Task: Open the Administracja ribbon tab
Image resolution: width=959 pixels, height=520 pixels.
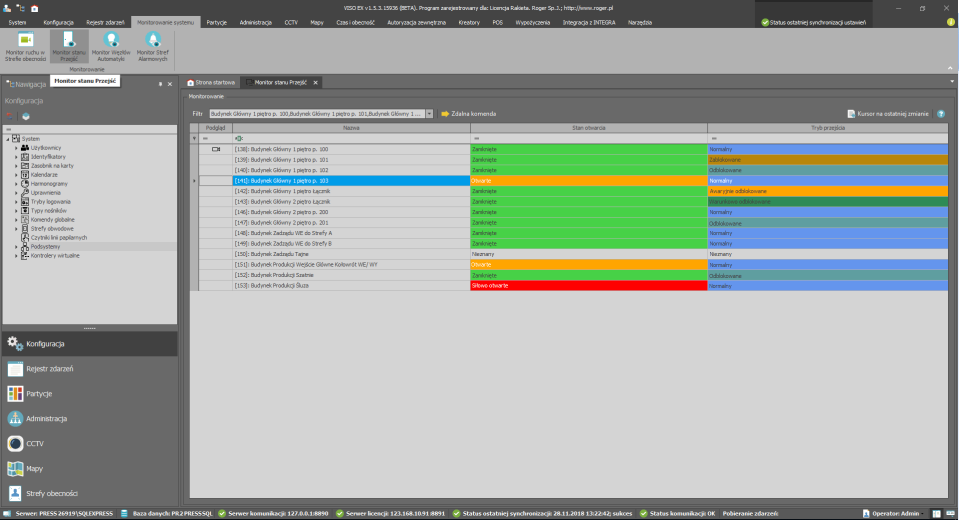Action: click(255, 21)
